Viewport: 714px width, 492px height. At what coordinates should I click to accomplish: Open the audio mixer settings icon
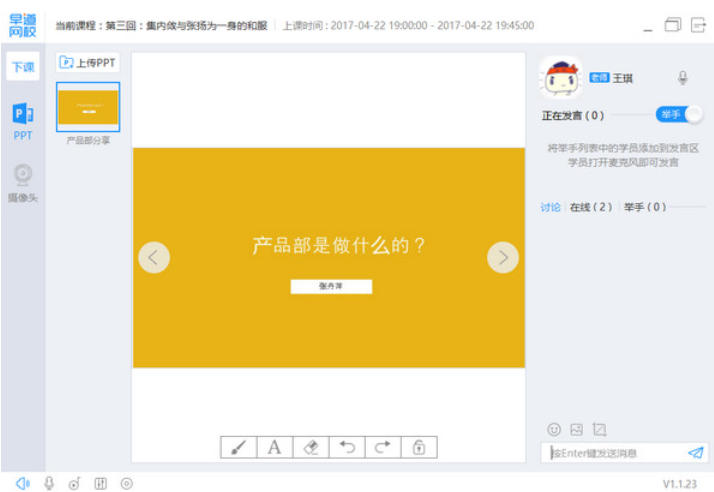tap(100, 483)
